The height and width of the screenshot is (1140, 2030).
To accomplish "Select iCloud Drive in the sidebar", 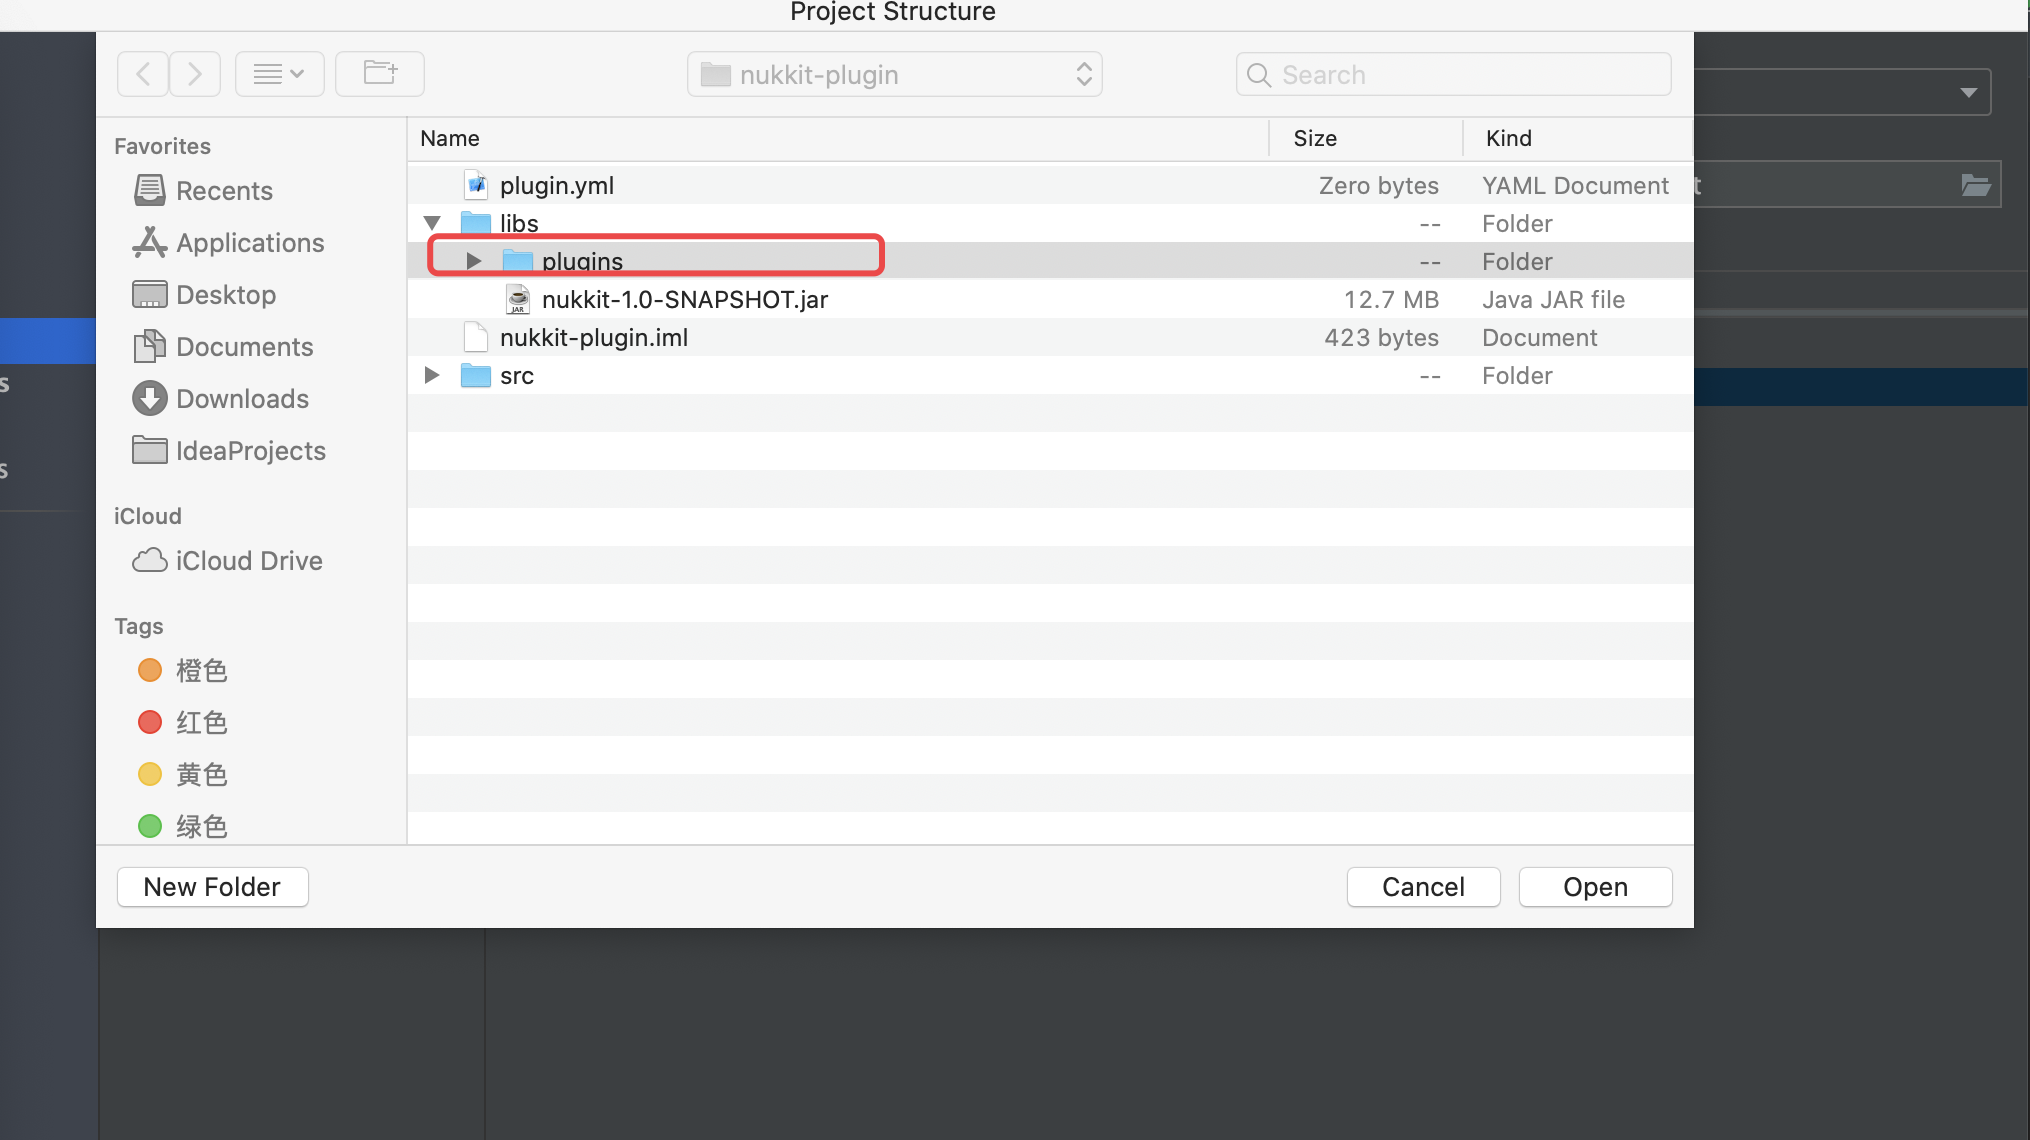I will click(248, 561).
